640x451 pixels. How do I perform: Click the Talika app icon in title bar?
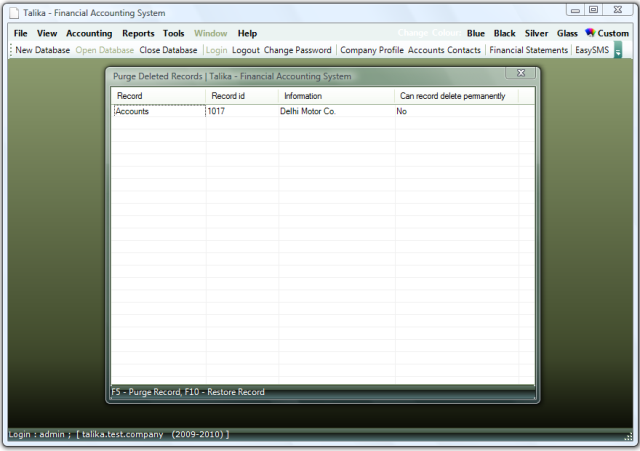pyautogui.click(x=14, y=12)
